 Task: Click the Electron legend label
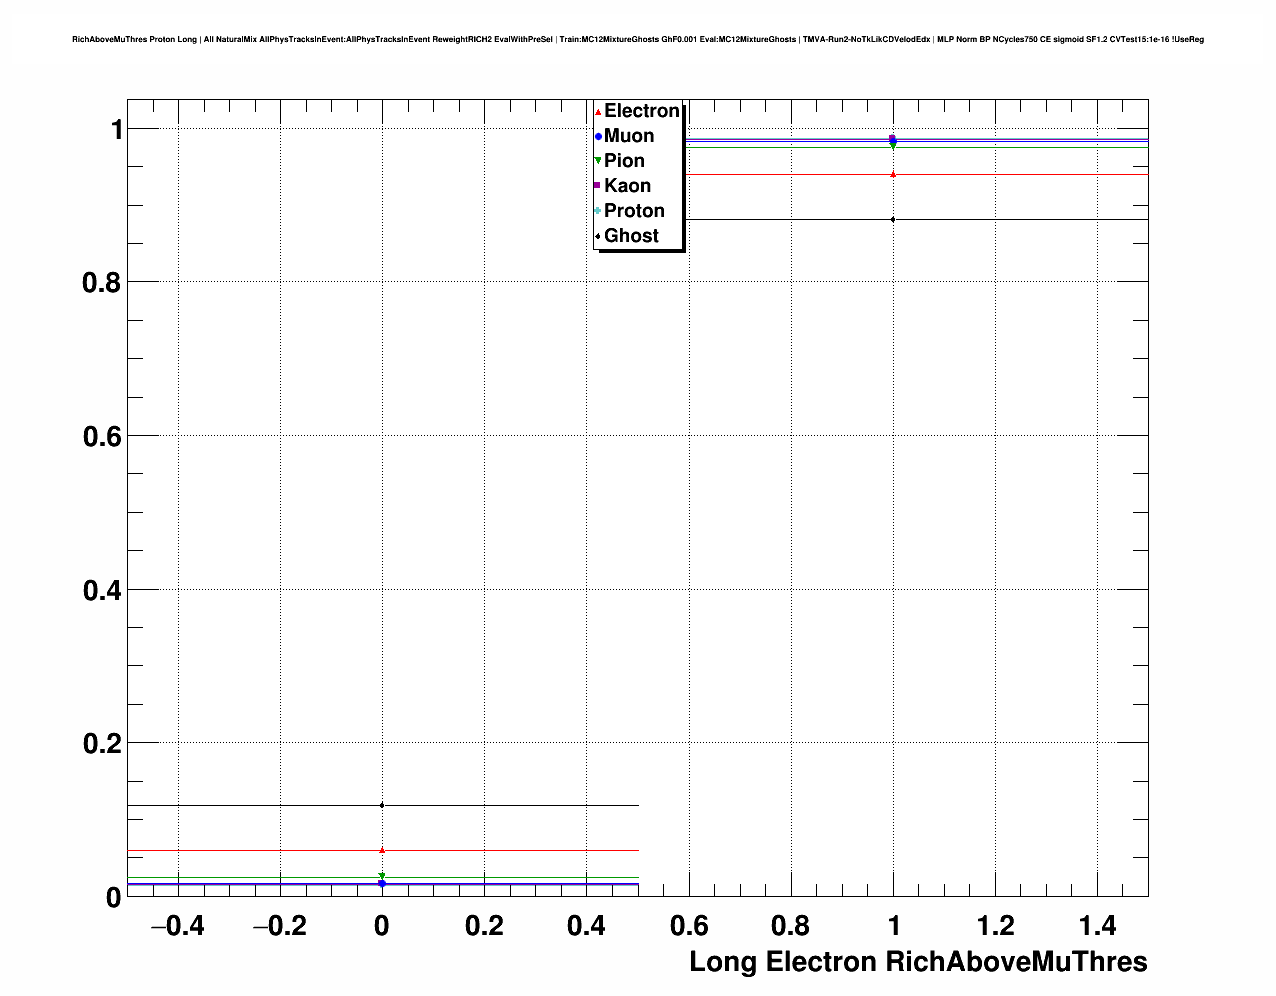[642, 111]
